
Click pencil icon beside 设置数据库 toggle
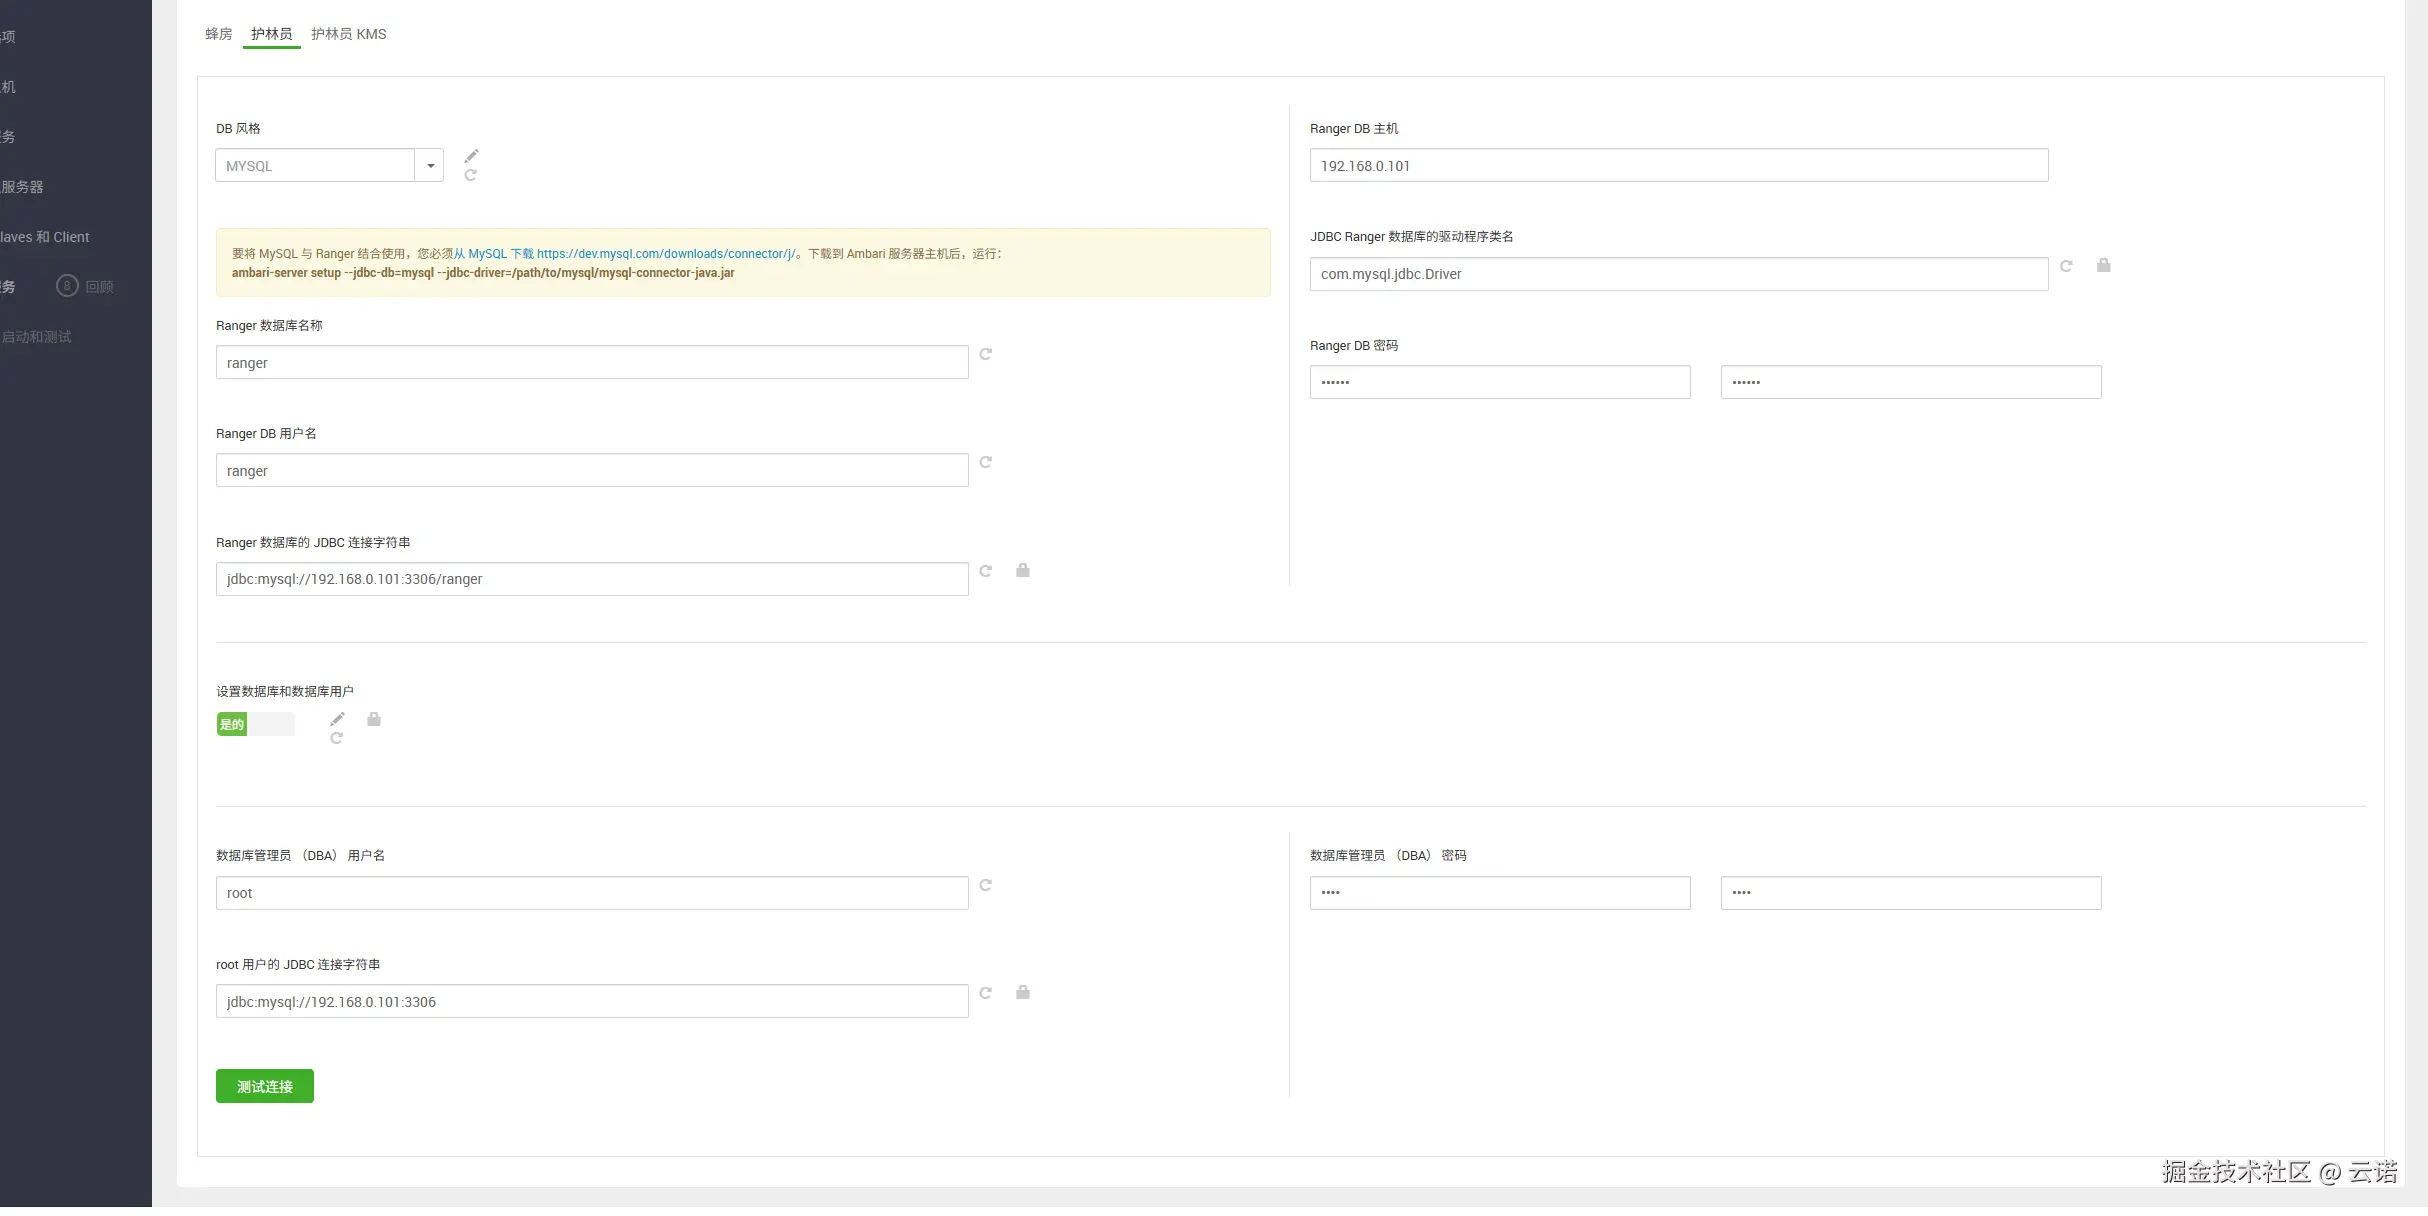coord(337,719)
